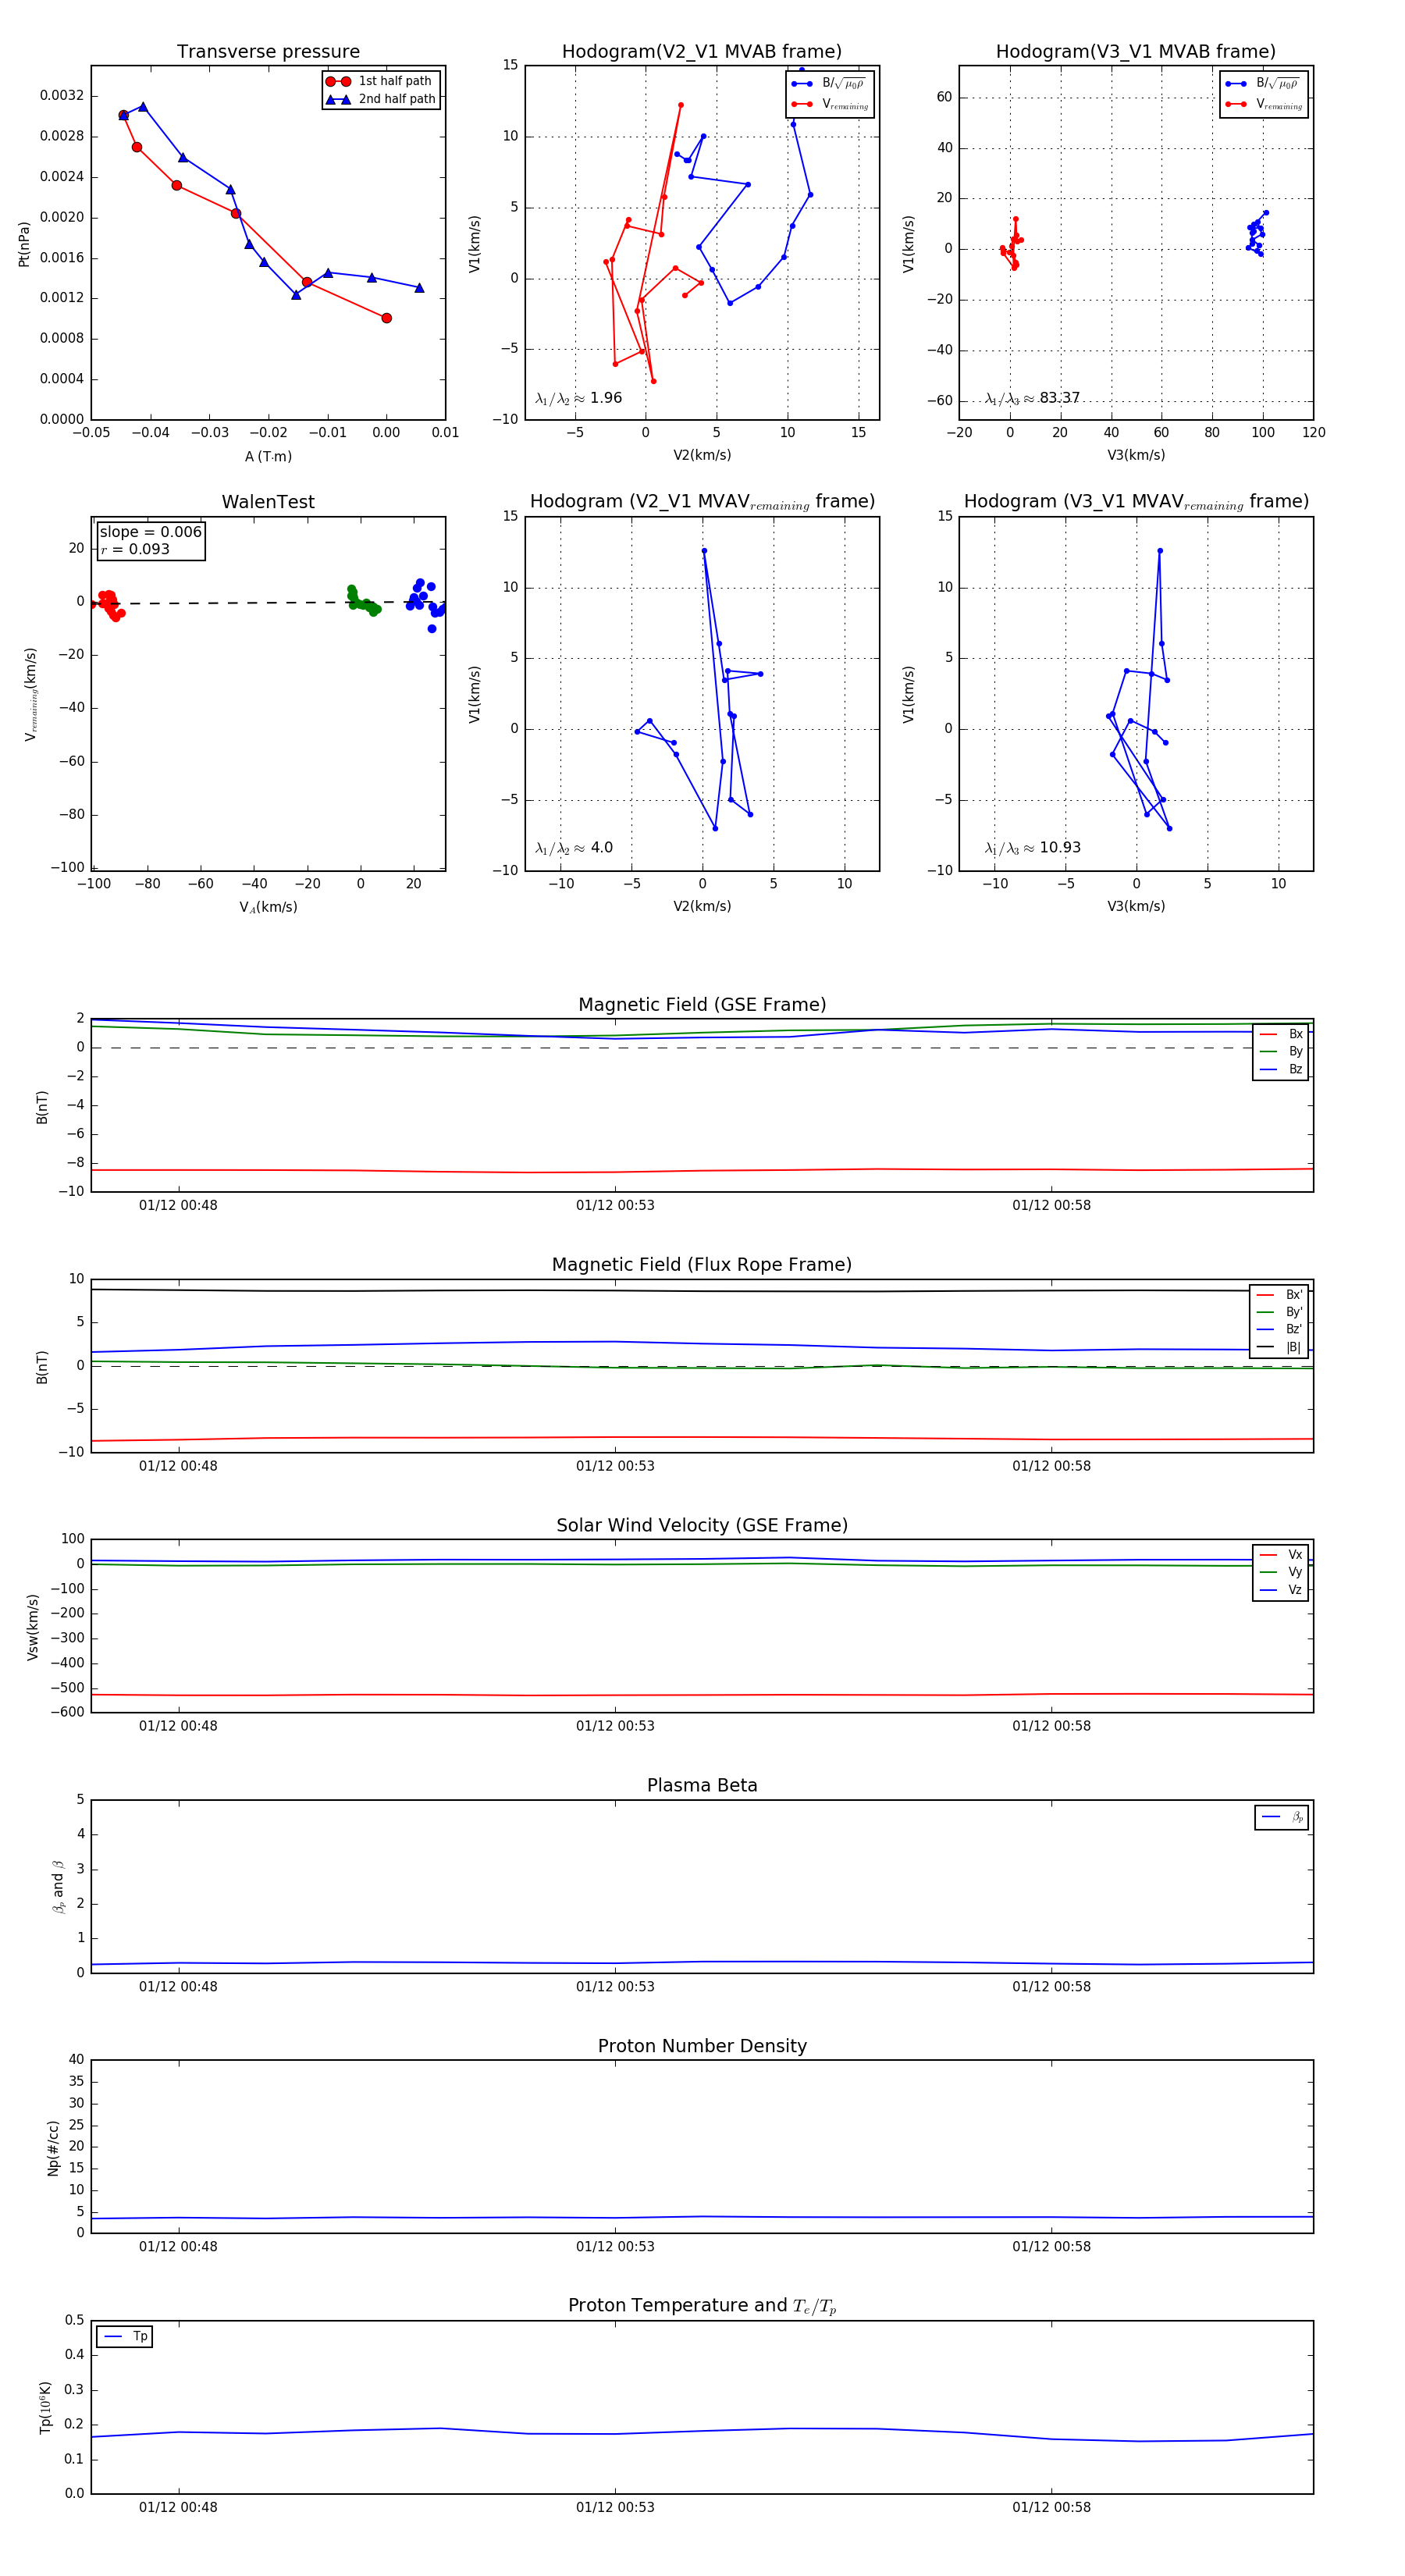Click the "slope = 0.006" annotation
Image resolution: width=1405 pixels, height=2576 pixels.
coord(150,532)
